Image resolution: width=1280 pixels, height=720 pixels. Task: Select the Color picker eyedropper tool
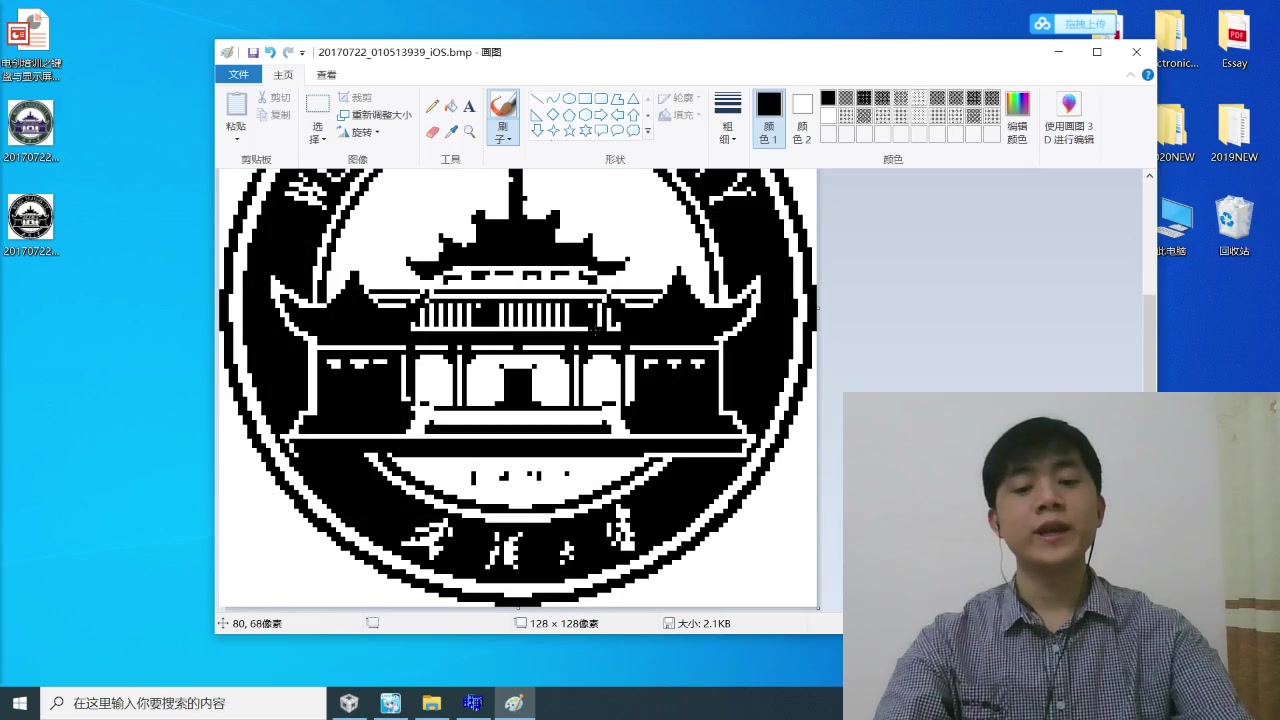pos(451,131)
